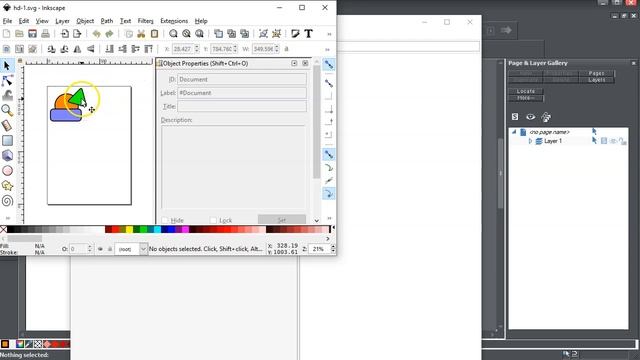This screenshot has width=640, height=360.
Task: Expand Layer 1 in the layer tree
Action: 530,141
